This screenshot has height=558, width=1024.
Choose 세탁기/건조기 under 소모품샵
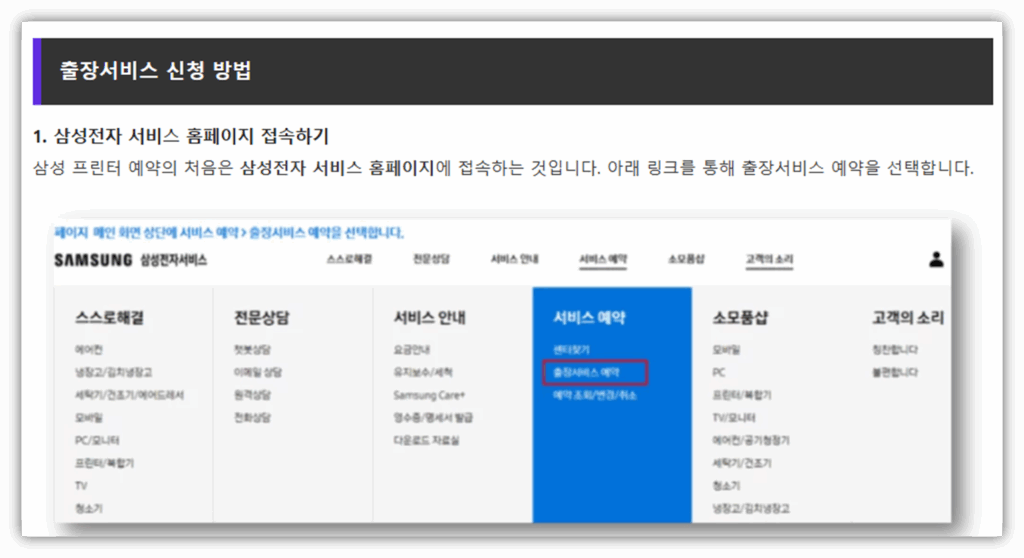pos(742,463)
